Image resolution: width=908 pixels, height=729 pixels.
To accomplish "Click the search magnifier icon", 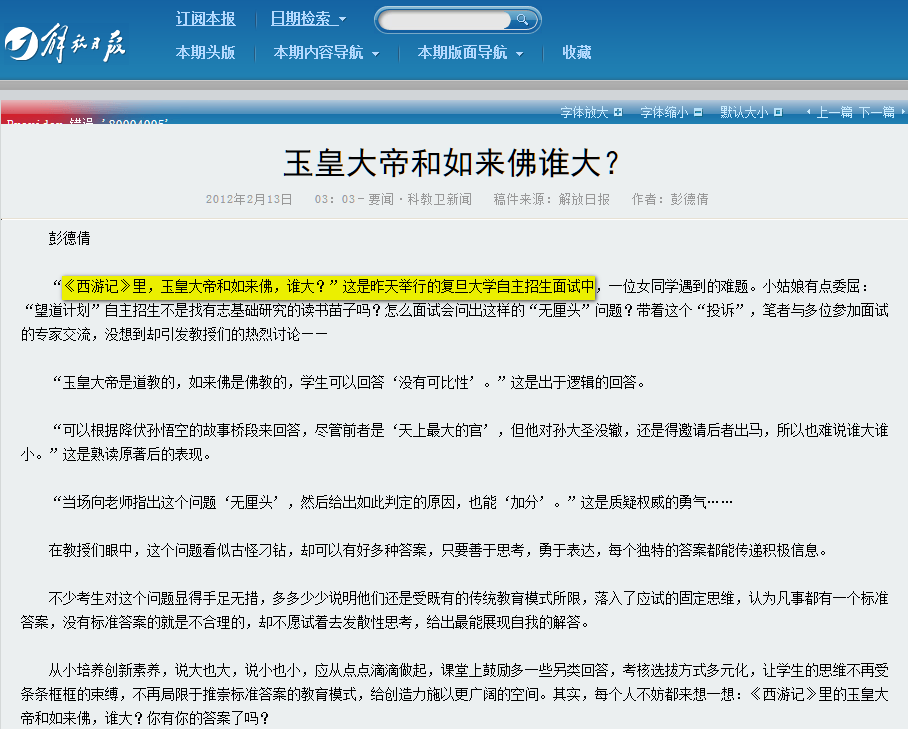I will tap(522, 20).
